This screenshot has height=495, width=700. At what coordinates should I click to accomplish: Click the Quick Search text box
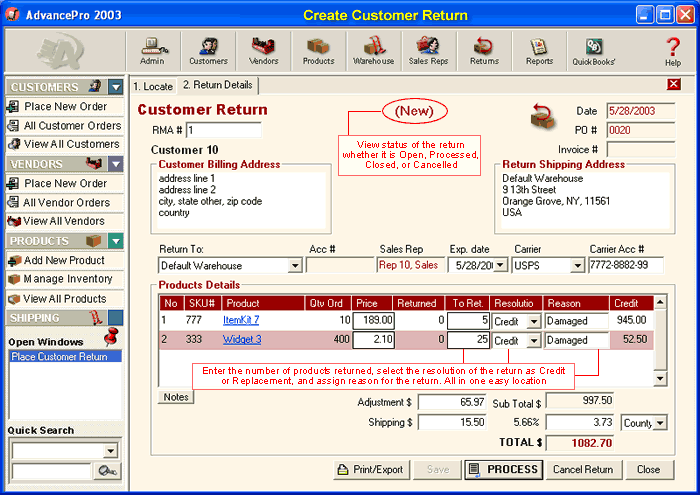point(51,471)
